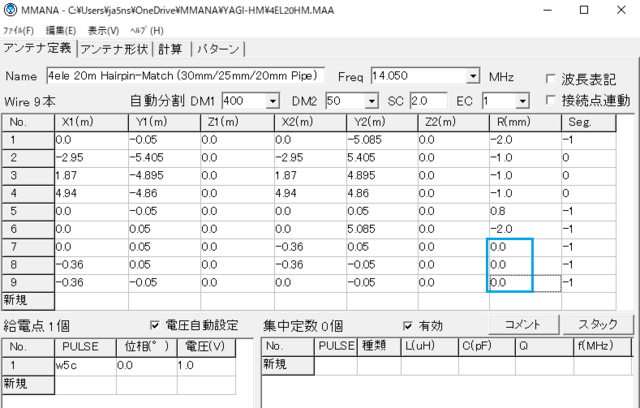The width and height of the screenshot is (640, 408).
Task: Click the コメント button
Action: 522,325
